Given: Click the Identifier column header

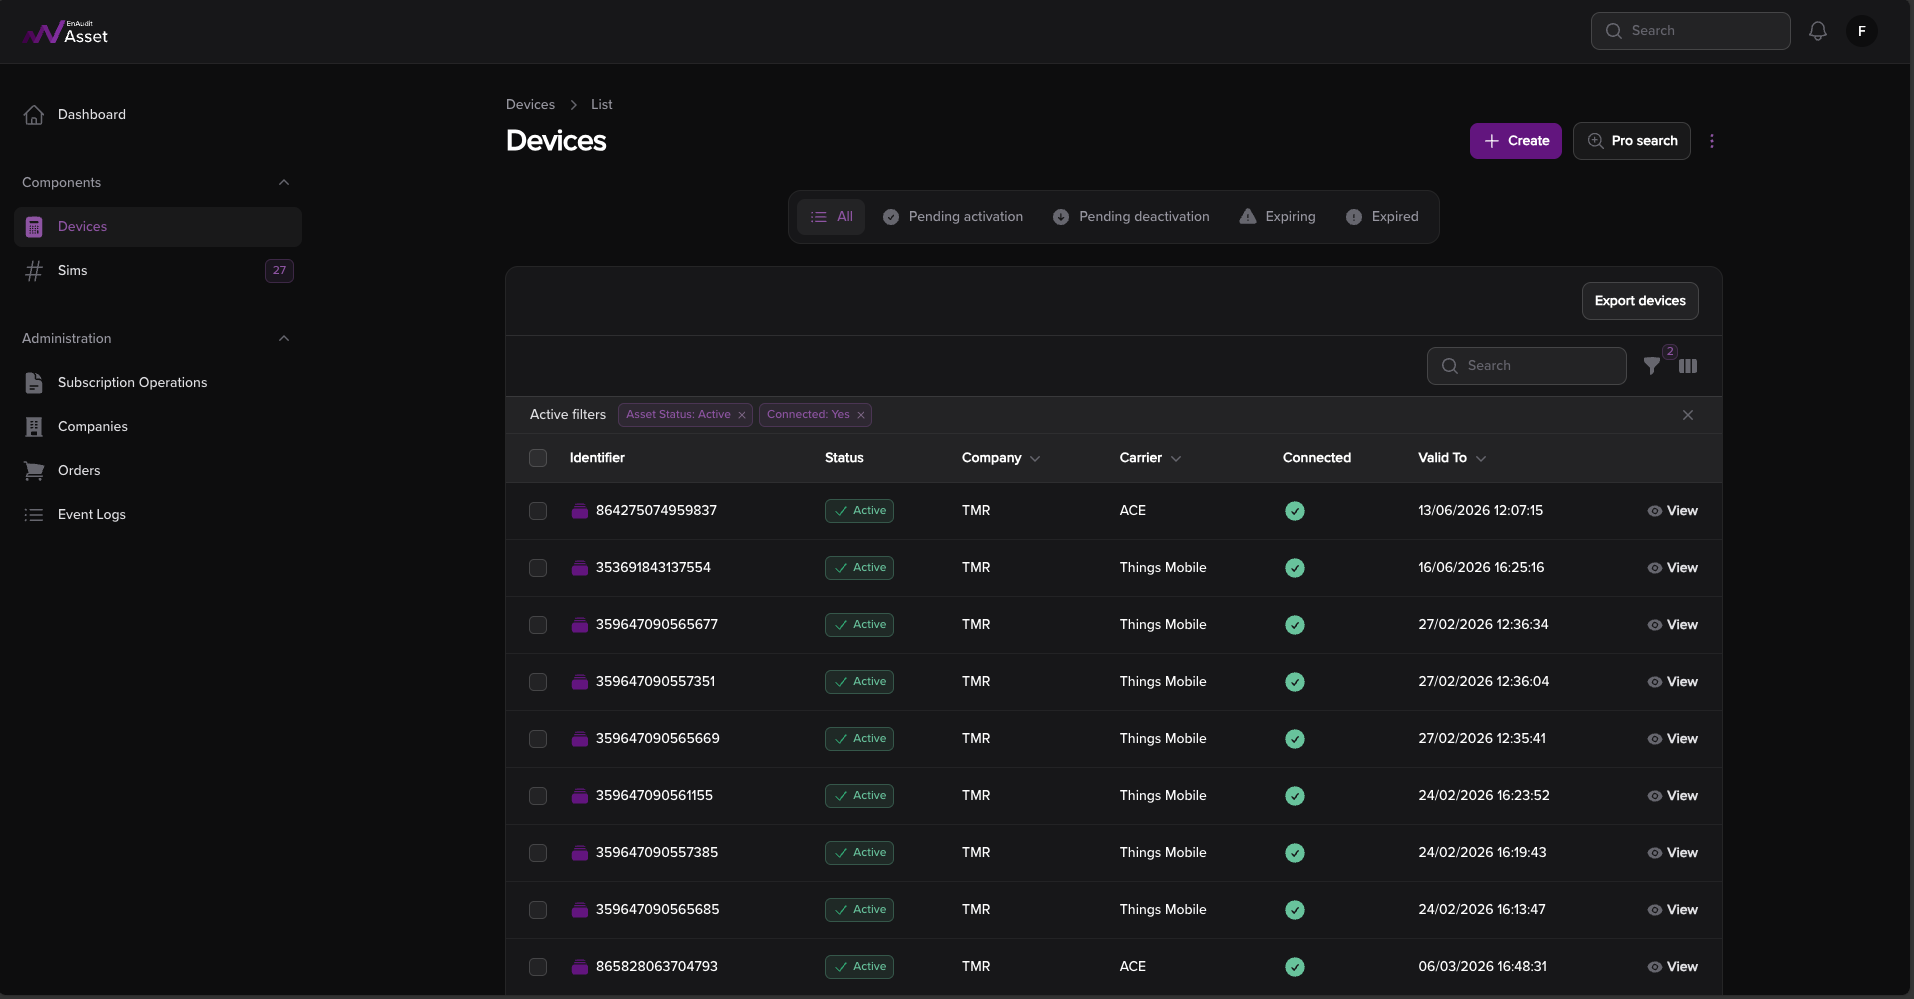Looking at the screenshot, I should point(597,458).
